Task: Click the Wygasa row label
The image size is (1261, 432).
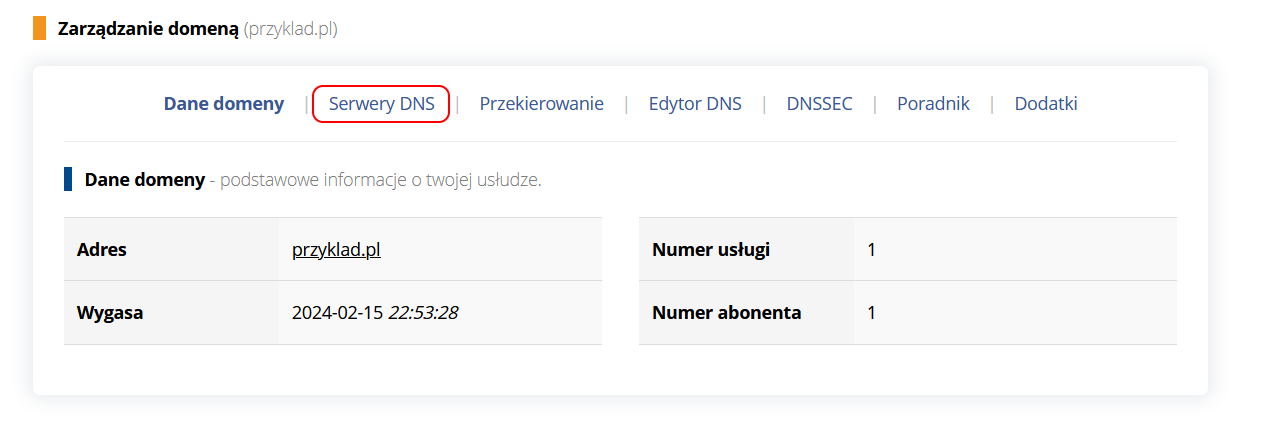Action: 110,313
